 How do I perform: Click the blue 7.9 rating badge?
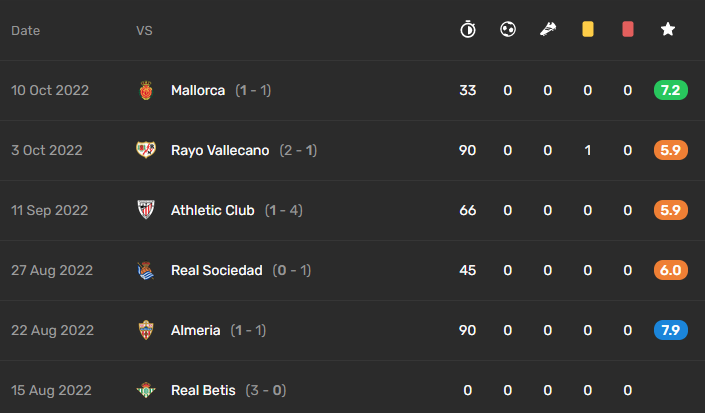pos(670,330)
